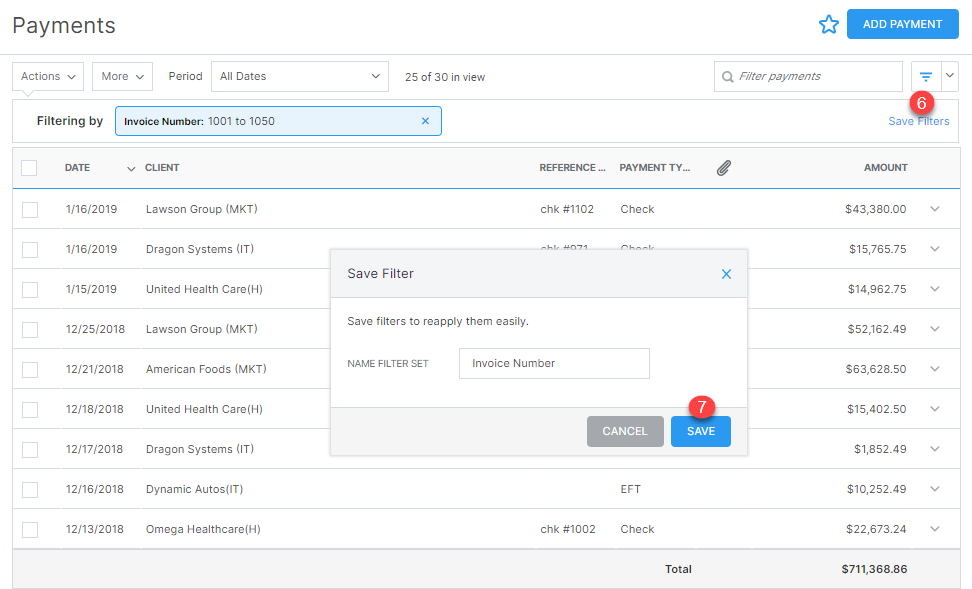Click reference chk #1002
The height and width of the screenshot is (589, 972).
click(x=568, y=529)
